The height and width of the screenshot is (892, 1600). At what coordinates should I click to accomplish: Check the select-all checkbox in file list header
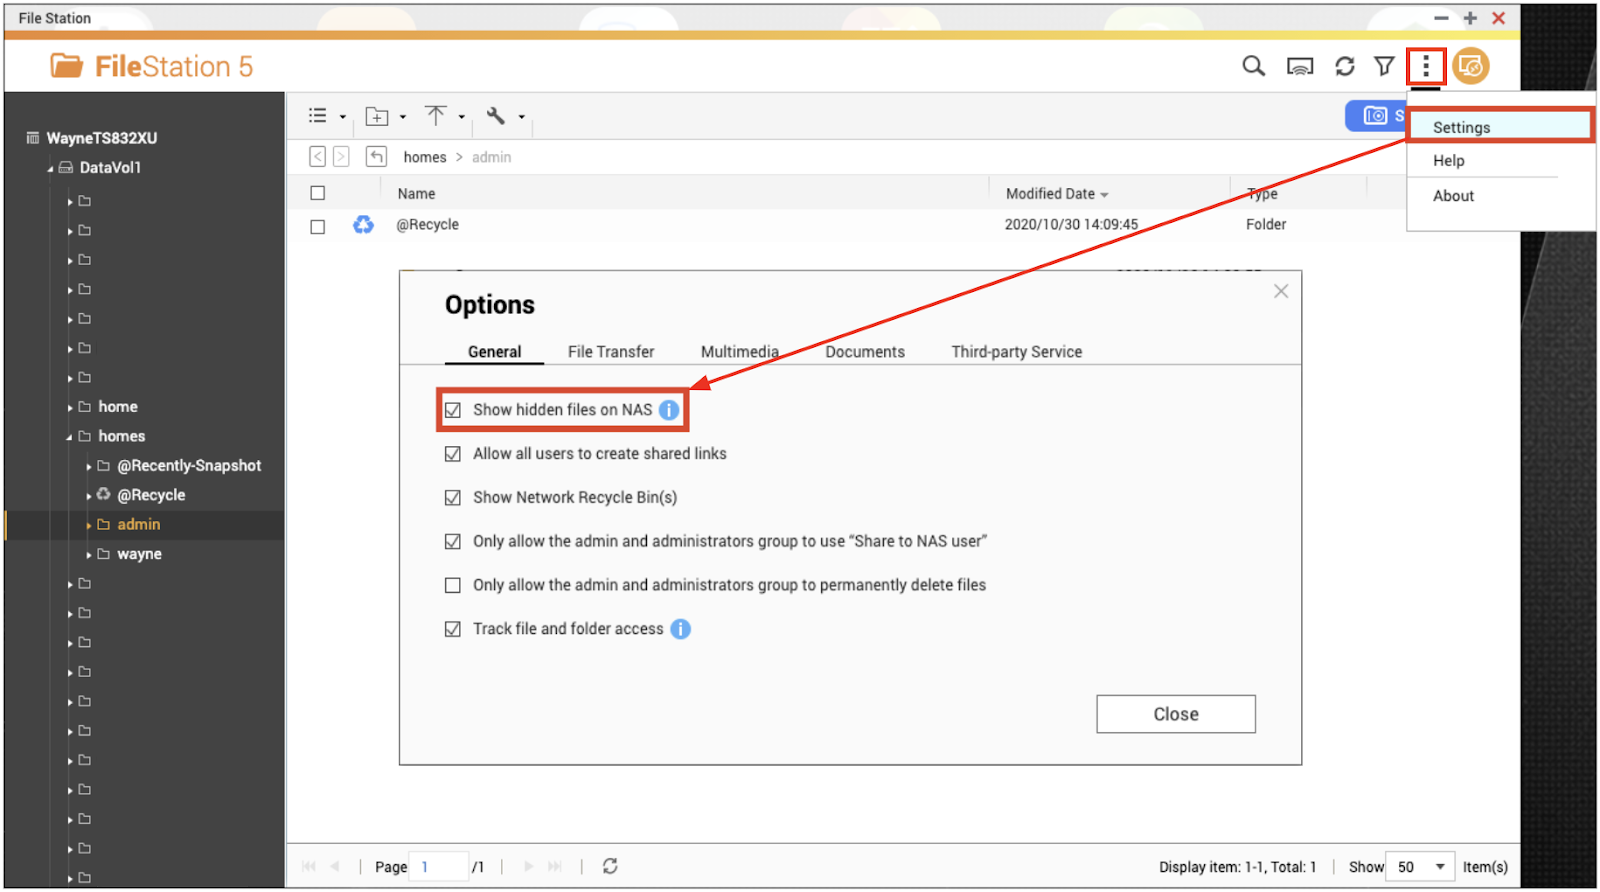(x=318, y=193)
